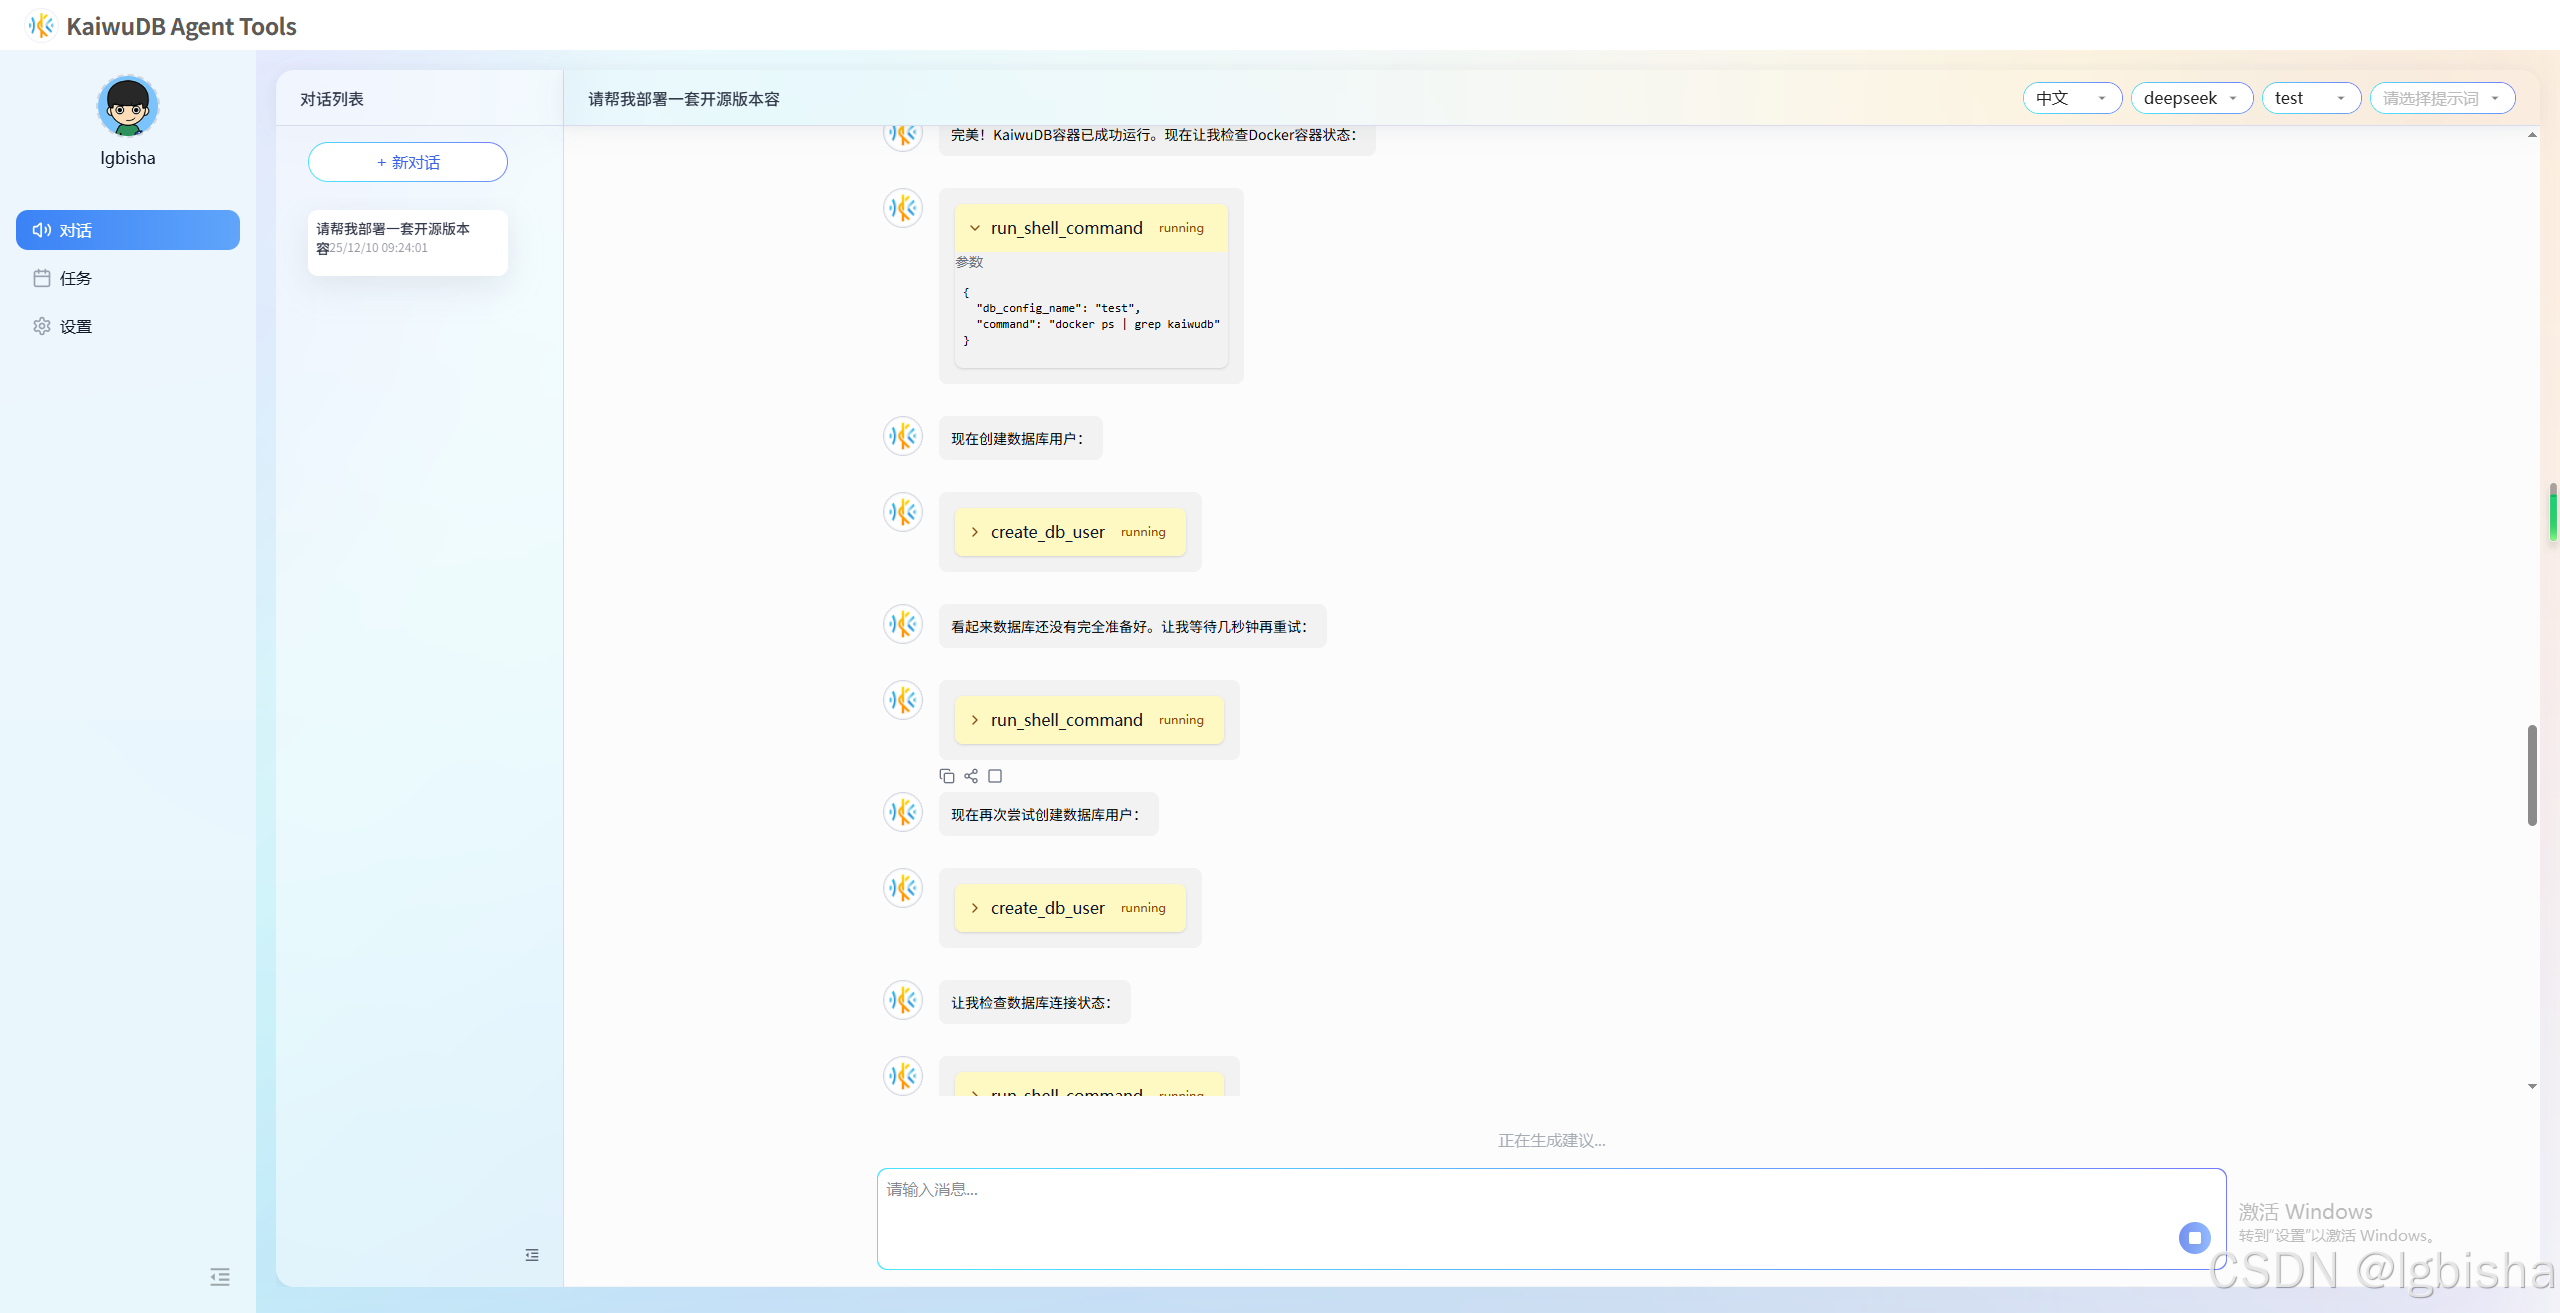
Task: Open the 中文 language dropdown
Action: click(2071, 98)
